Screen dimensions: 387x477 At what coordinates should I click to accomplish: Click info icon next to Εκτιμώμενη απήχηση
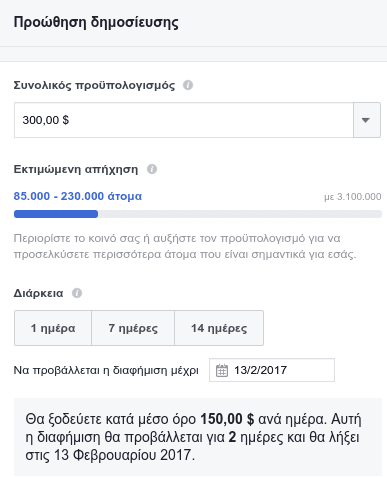152,169
